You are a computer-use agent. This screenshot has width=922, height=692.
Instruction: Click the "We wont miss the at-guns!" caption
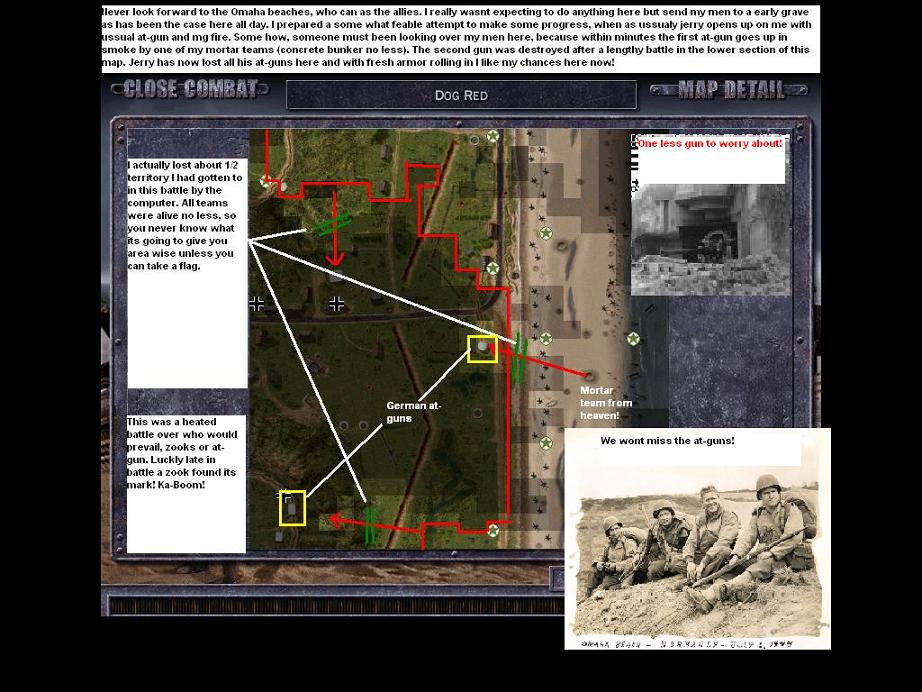667,440
